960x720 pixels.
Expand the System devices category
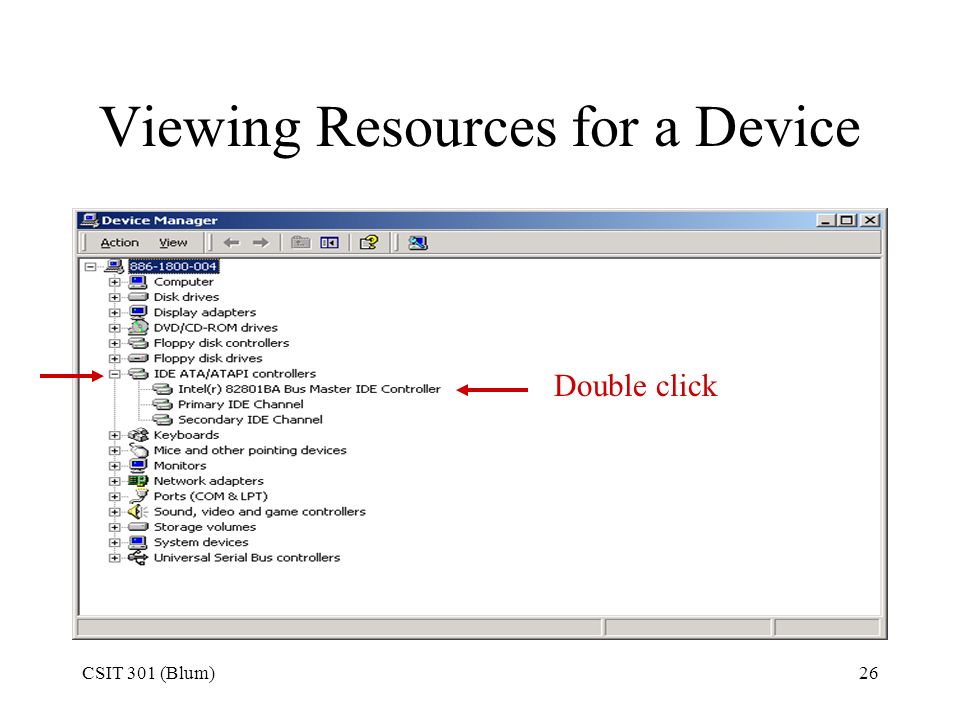[x=114, y=542]
